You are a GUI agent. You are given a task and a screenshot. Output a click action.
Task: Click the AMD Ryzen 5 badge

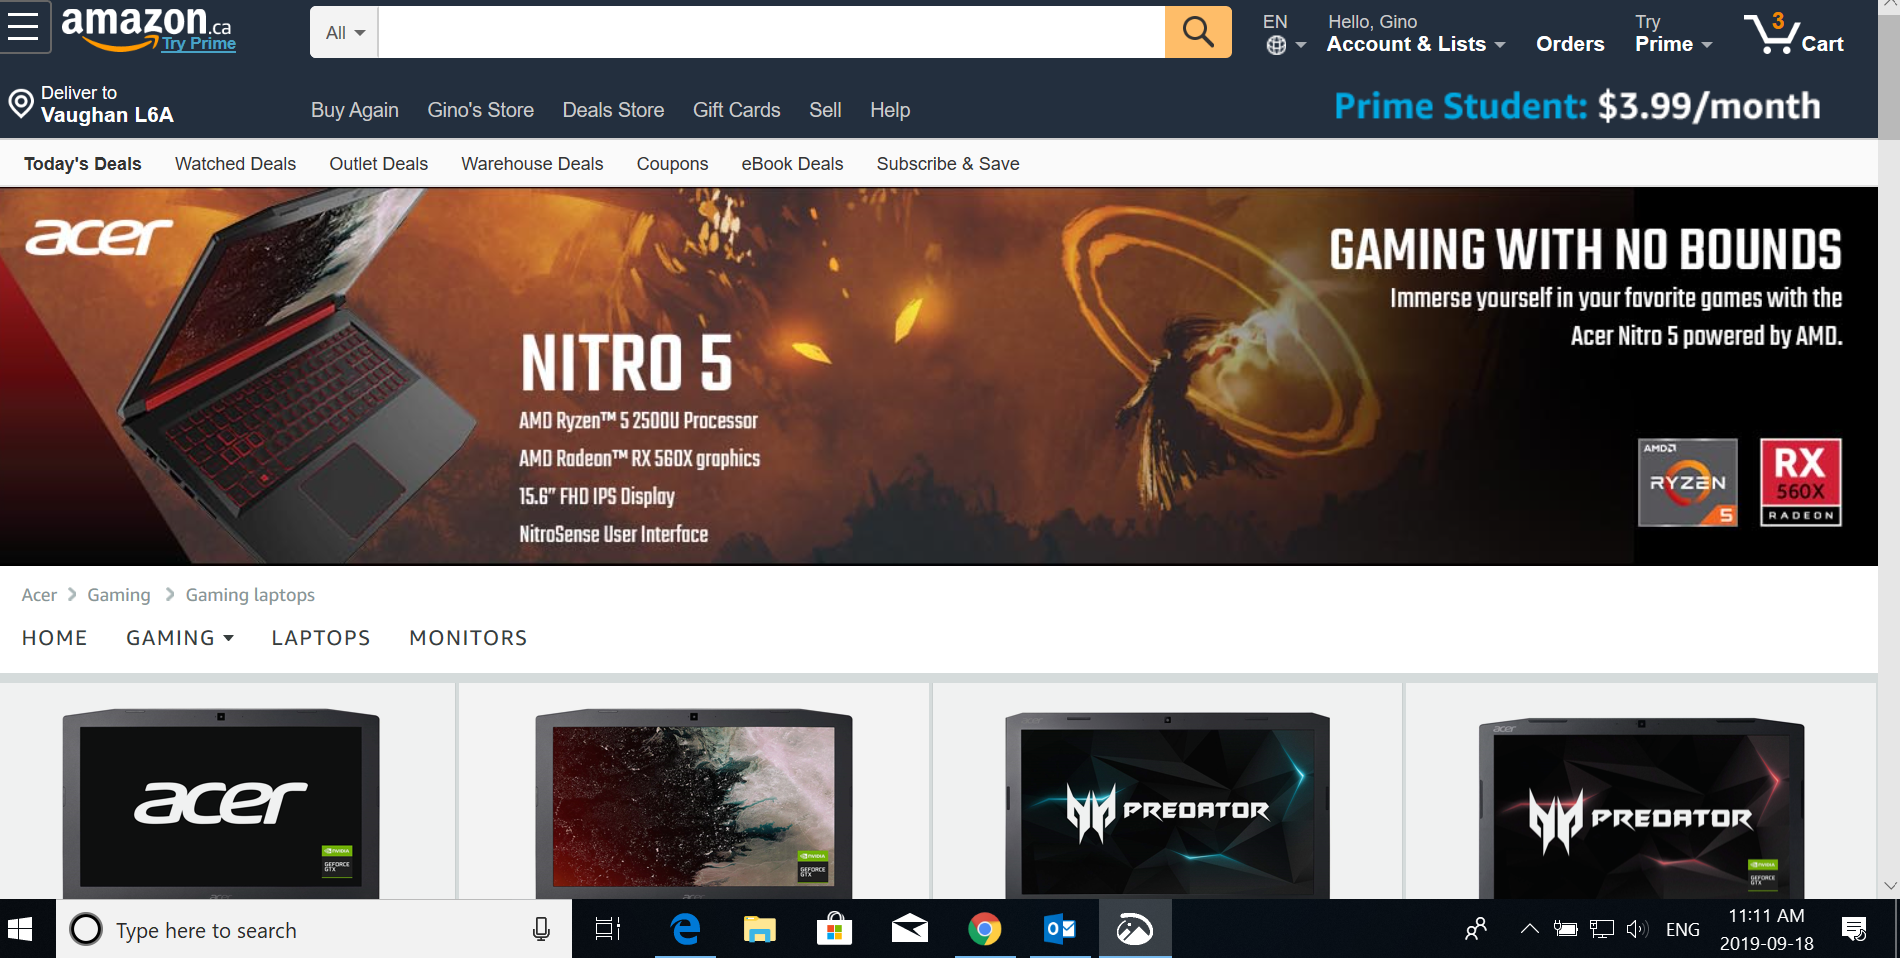pyautogui.click(x=1688, y=482)
